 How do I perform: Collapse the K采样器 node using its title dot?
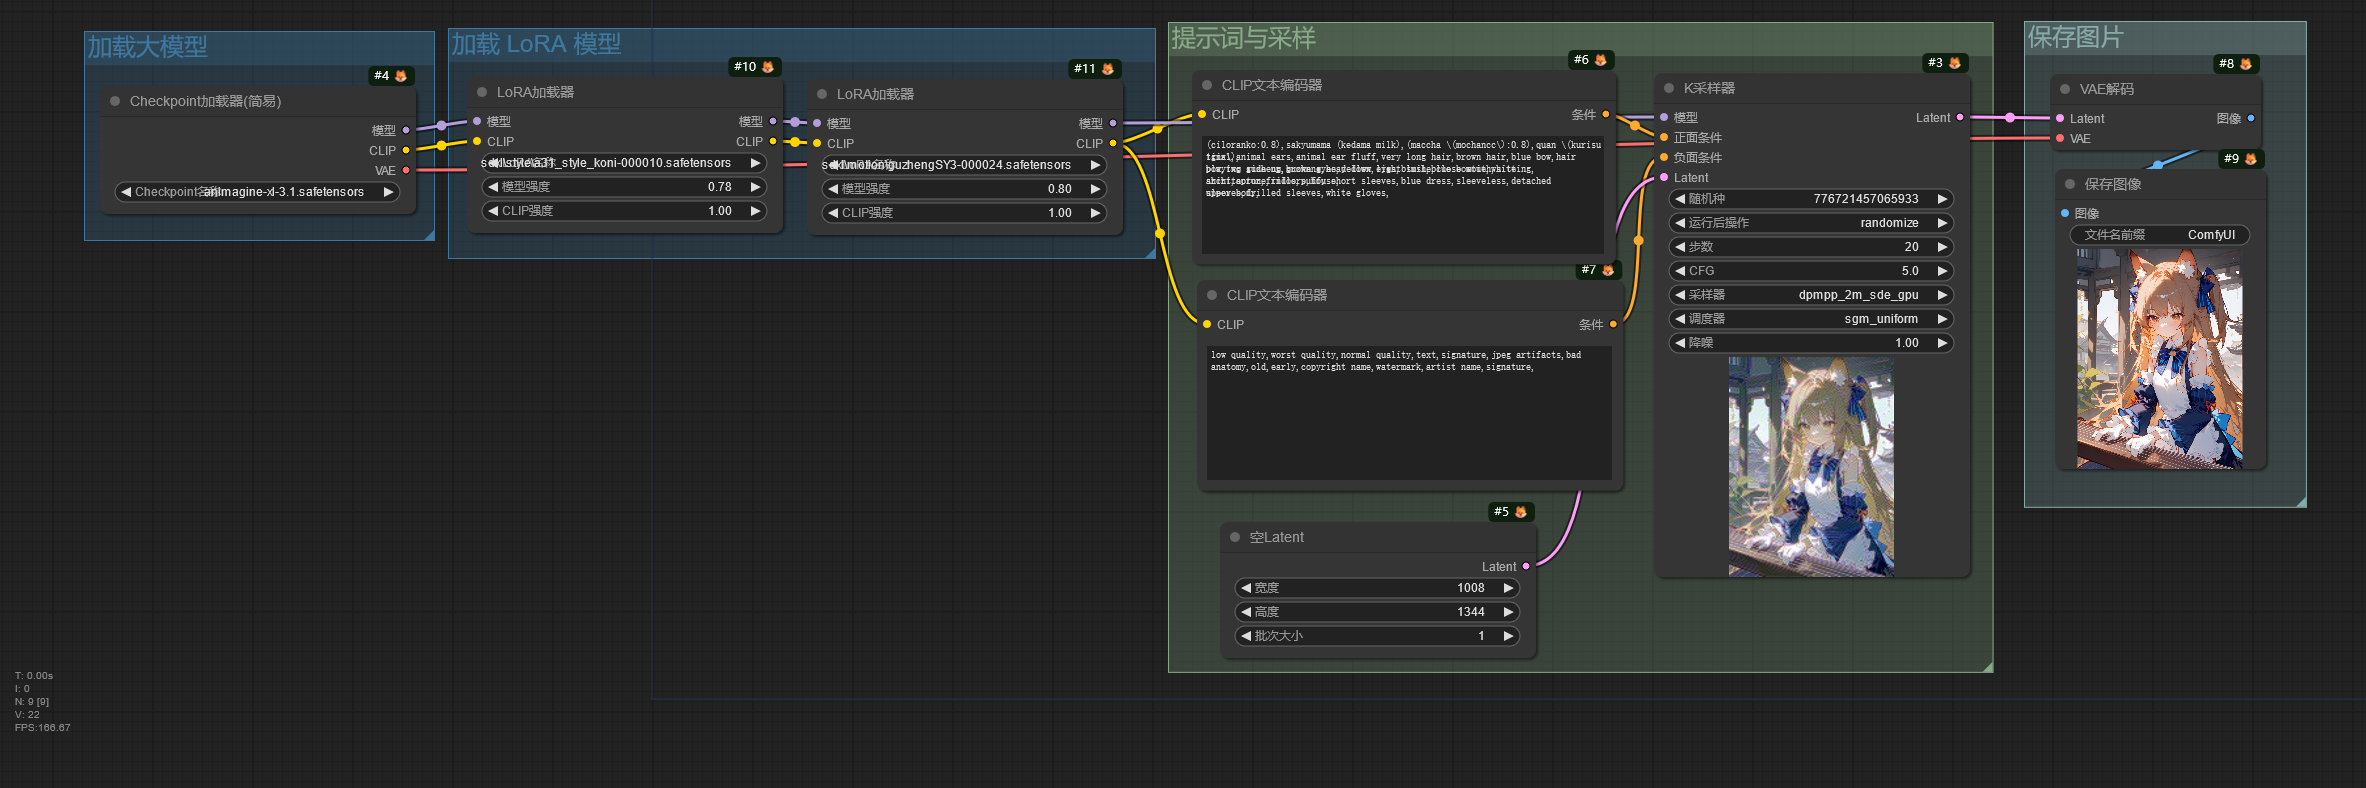tap(1669, 88)
